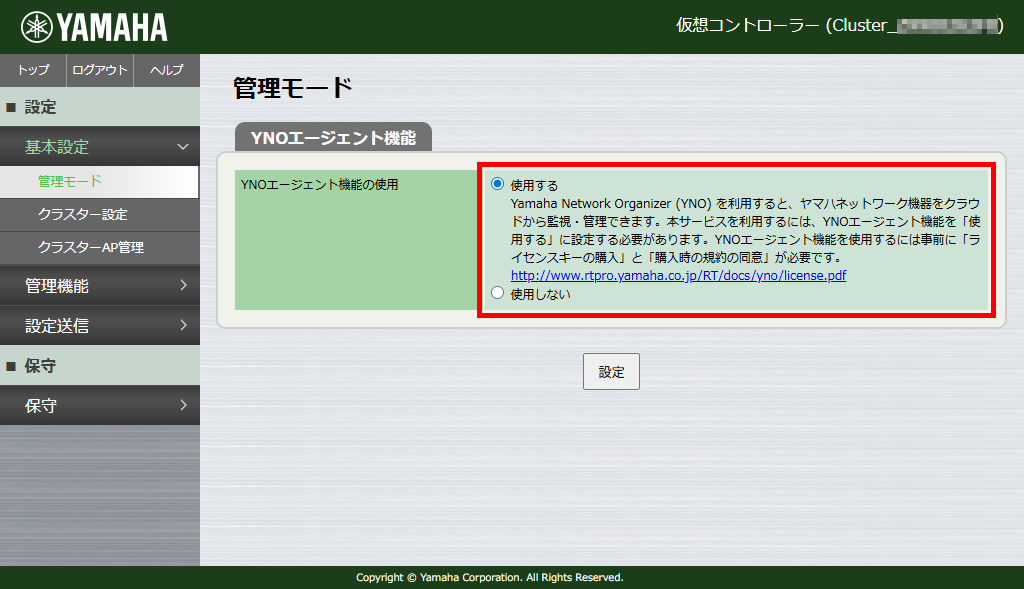Click the ■ 保守 section header
This screenshot has width=1024, height=589.
[100, 365]
